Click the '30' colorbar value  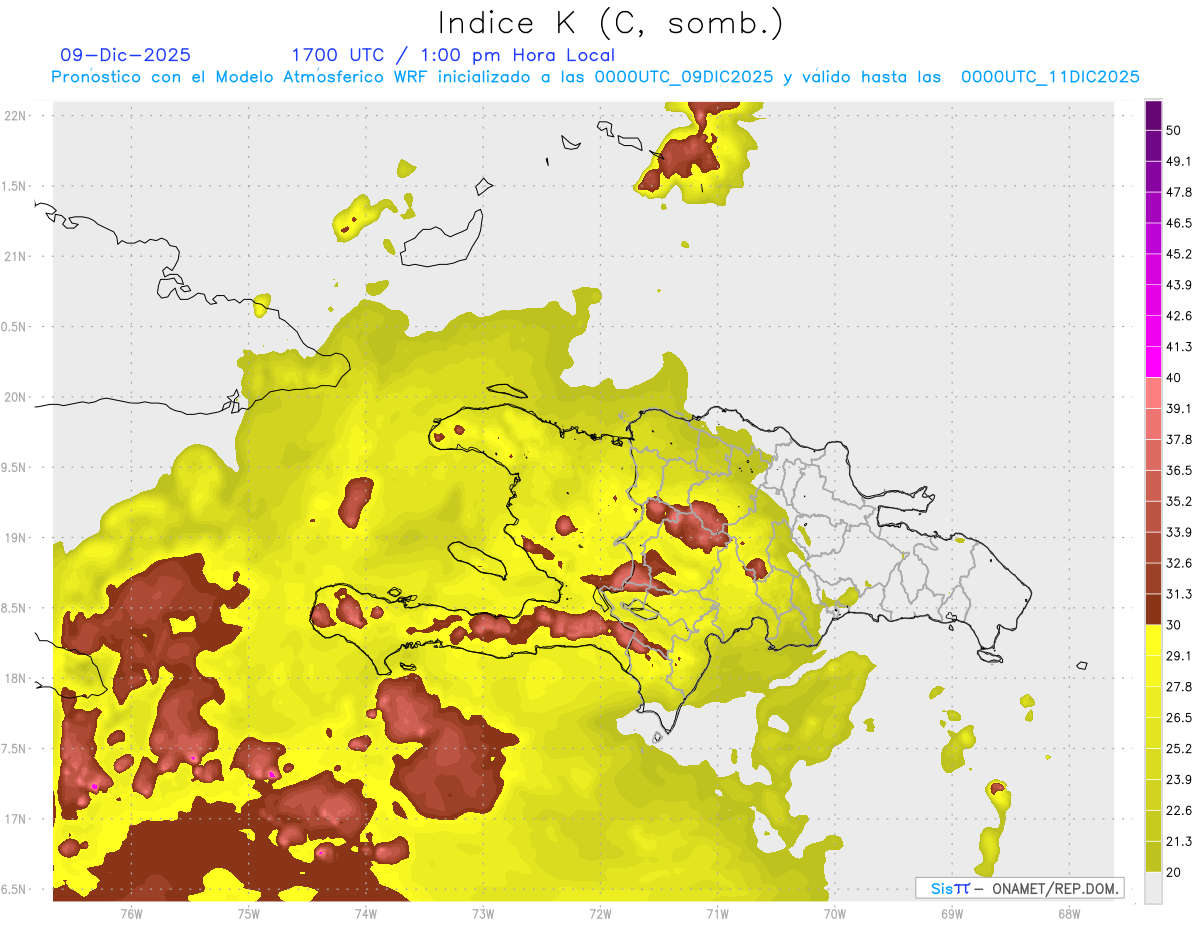(1173, 625)
